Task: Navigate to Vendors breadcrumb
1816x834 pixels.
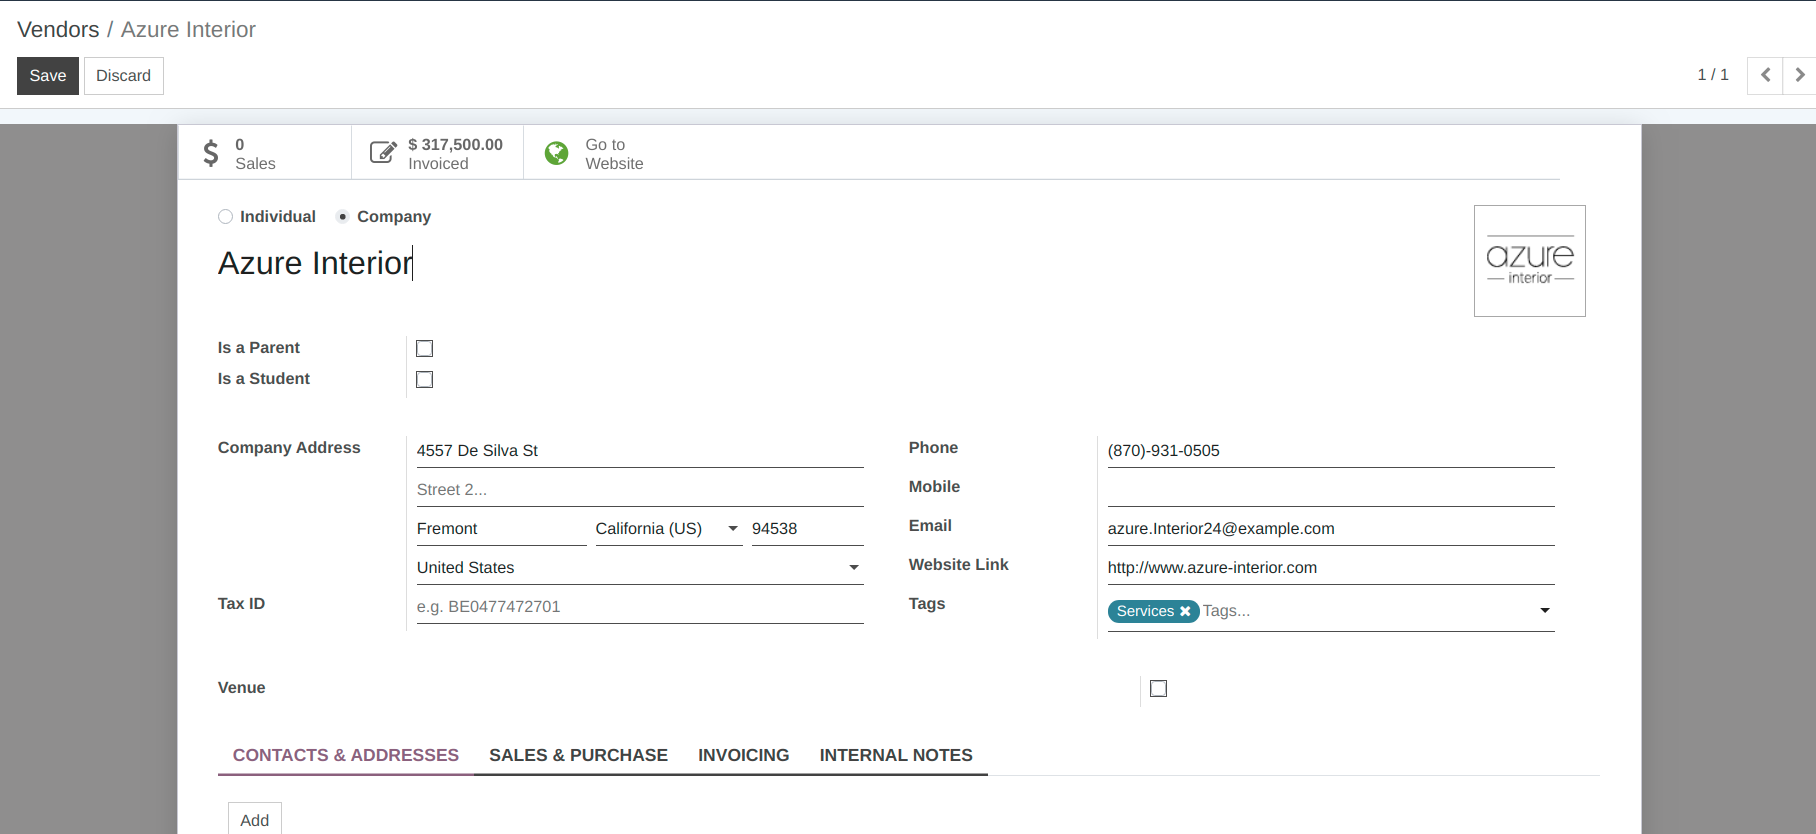Action: (x=58, y=30)
